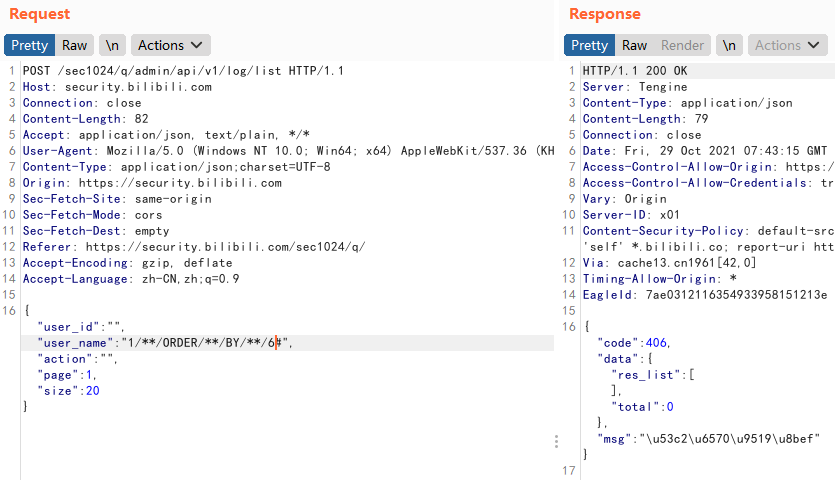Place cursor in the user_name payload value
The image size is (835, 480).
[200, 343]
